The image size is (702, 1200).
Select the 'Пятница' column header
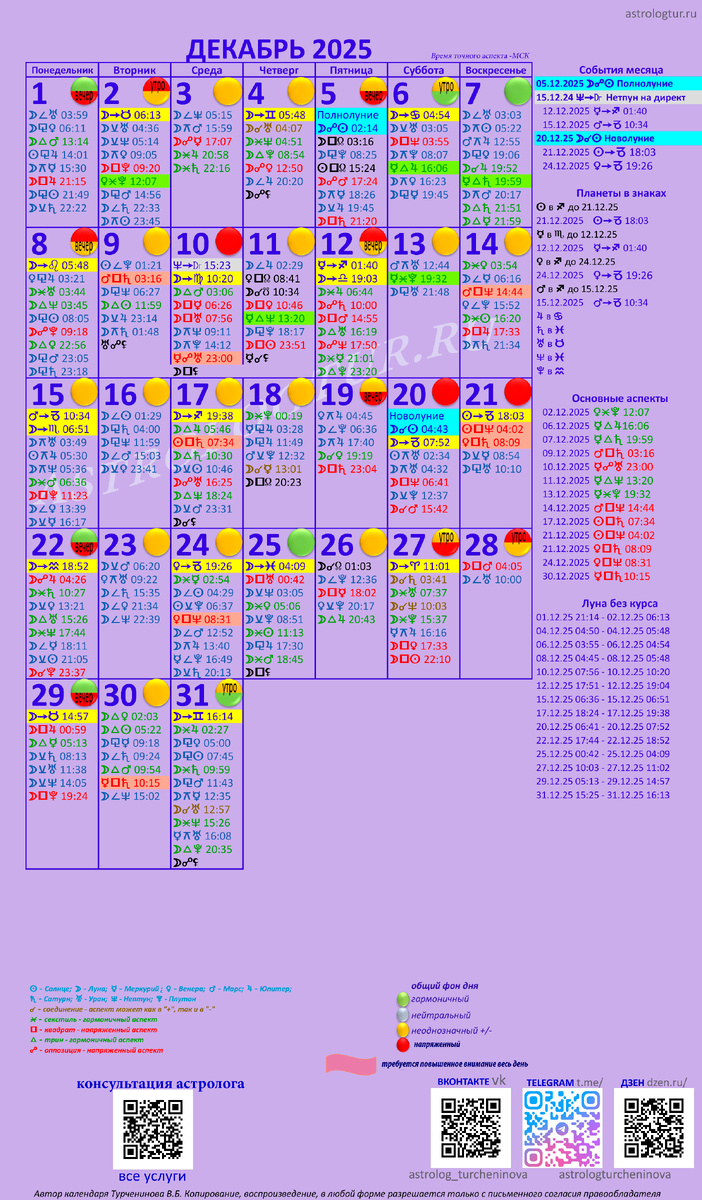coord(352,71)
